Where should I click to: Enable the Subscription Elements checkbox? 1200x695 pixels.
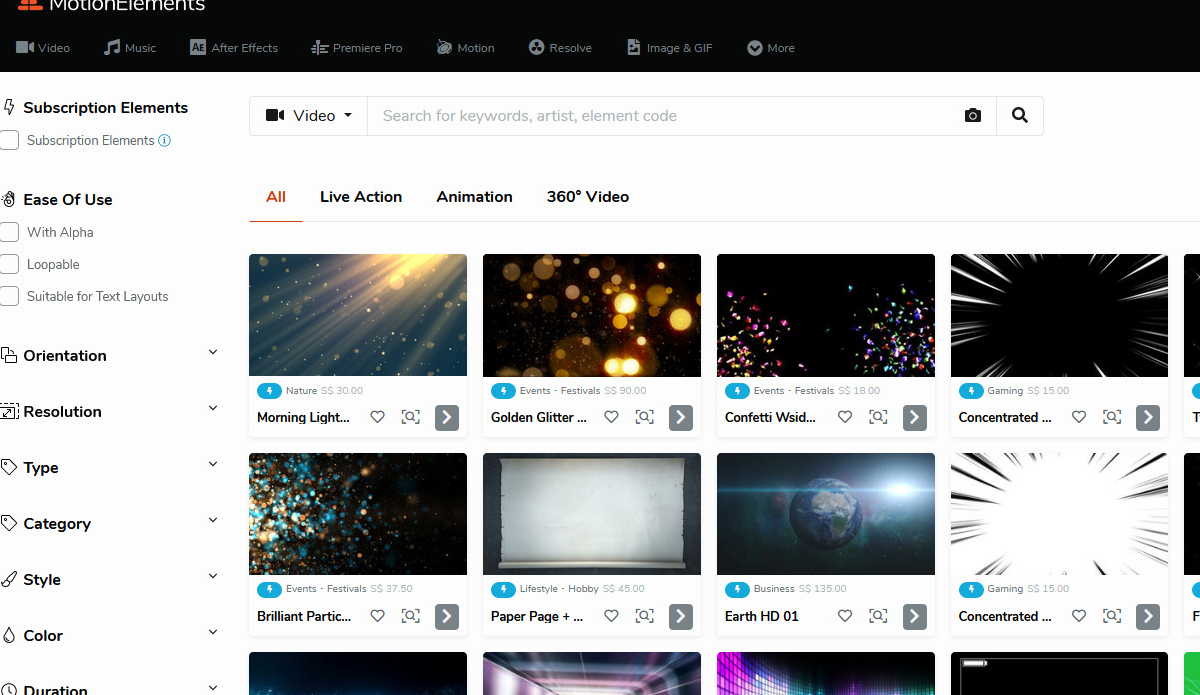coord(10,141)
